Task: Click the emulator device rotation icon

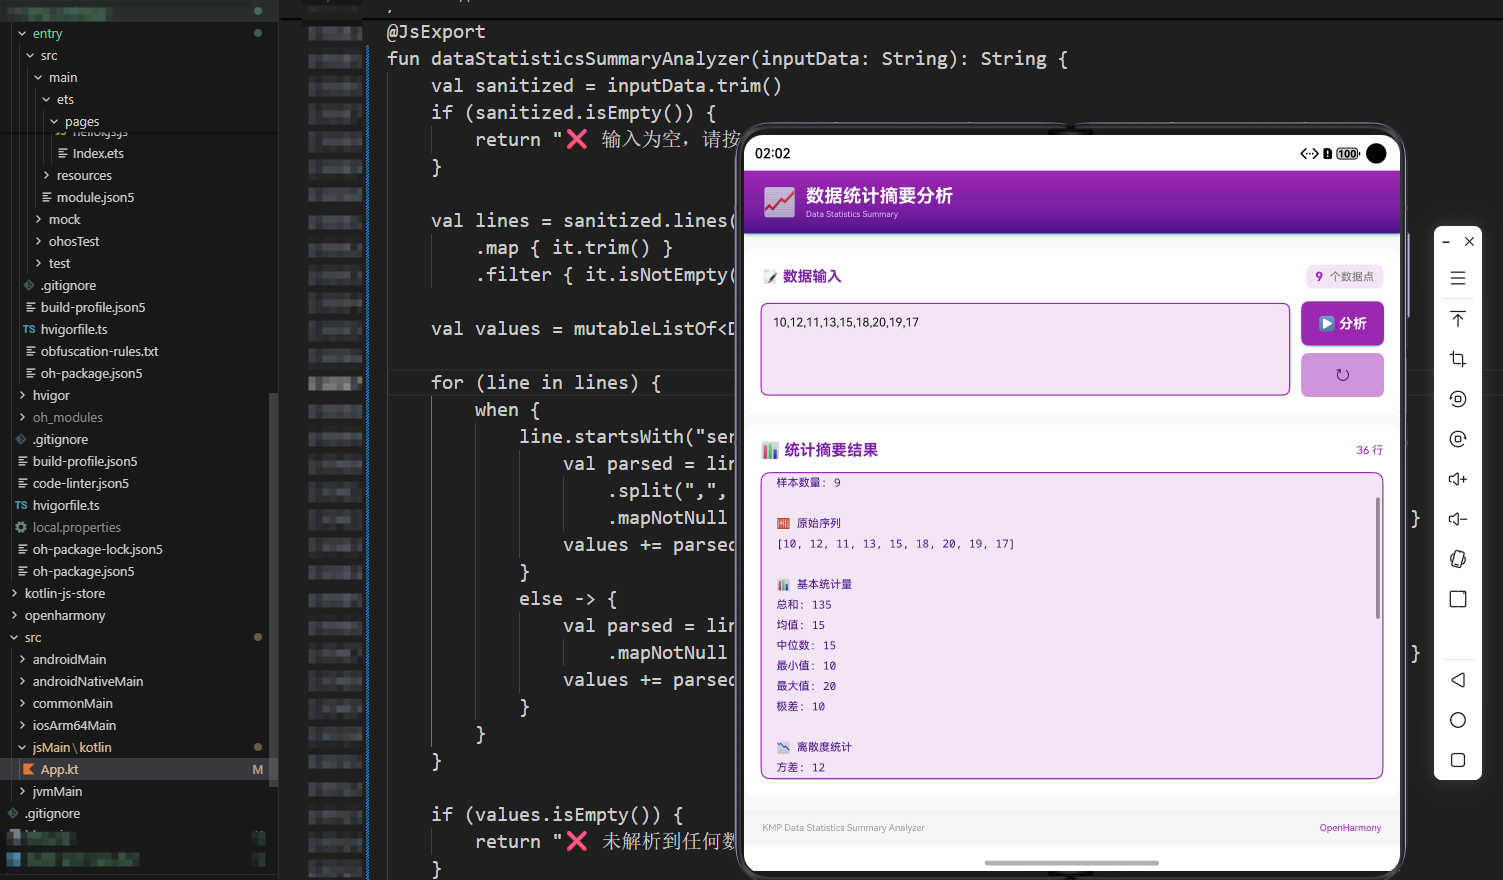Action: (x=1458, y=559)
